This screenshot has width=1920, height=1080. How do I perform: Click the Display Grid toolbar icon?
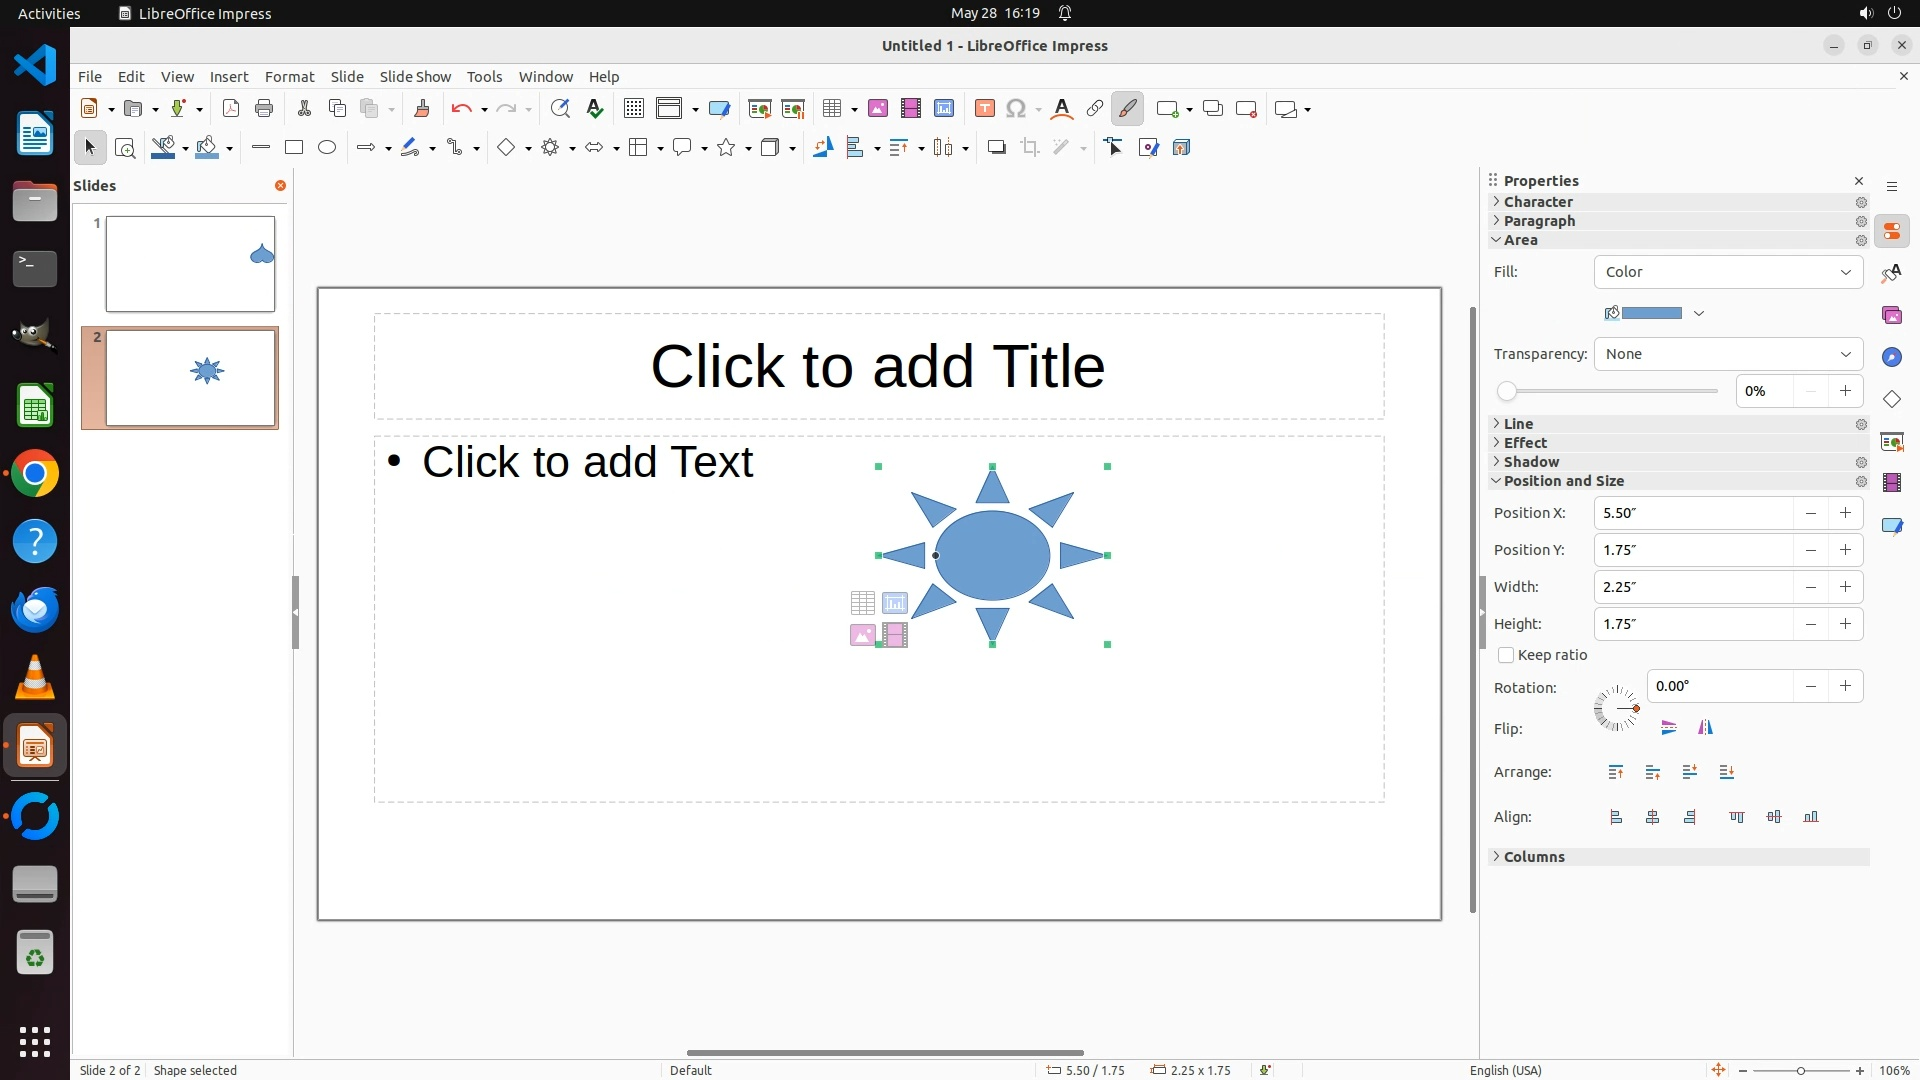[x=633, y=109]
